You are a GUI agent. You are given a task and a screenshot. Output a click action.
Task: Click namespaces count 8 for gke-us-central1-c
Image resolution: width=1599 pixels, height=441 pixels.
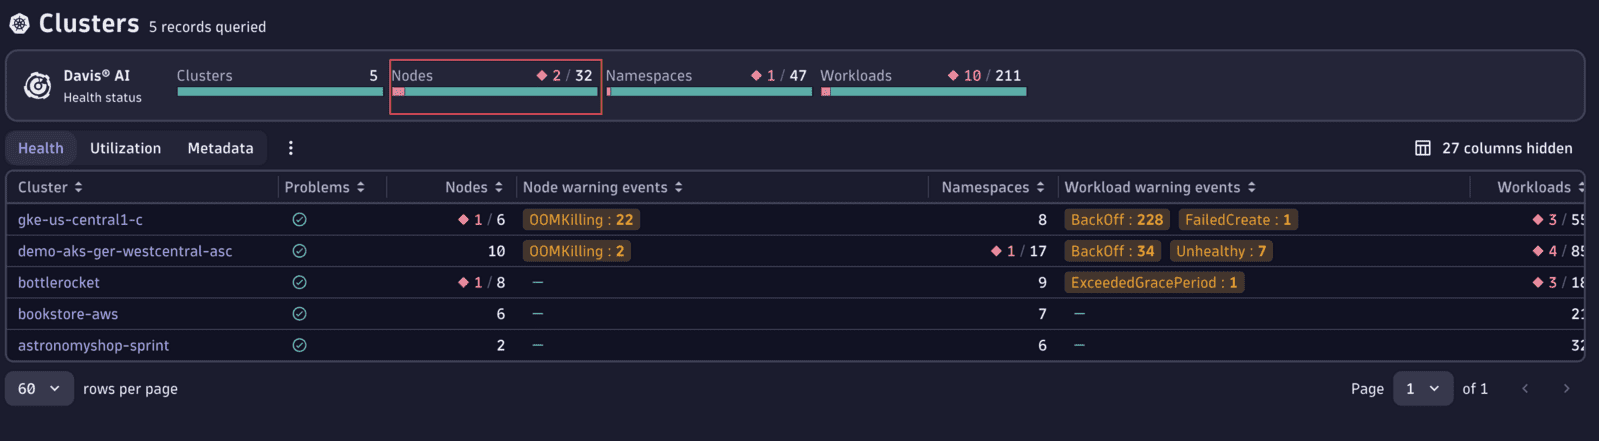(x=1042, y=220)
